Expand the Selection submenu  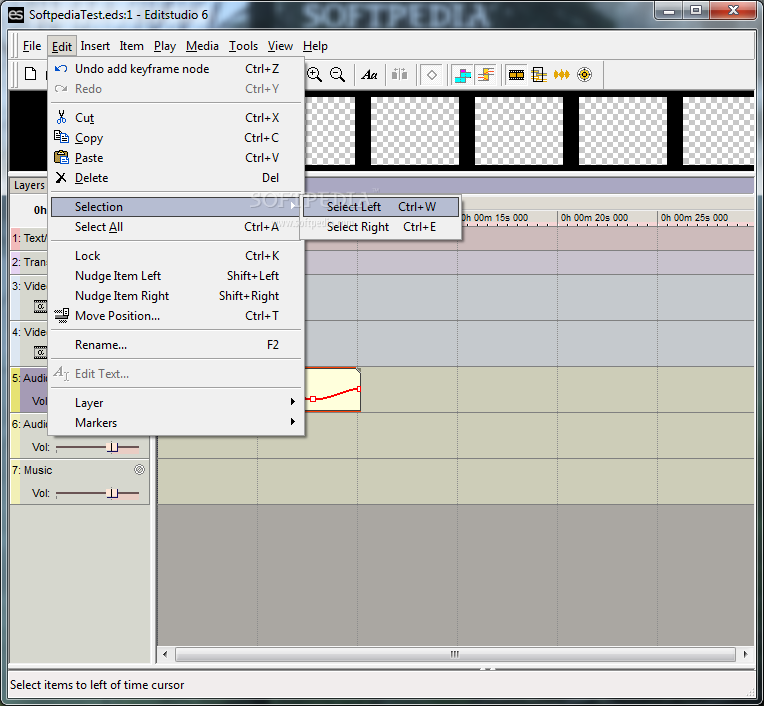[x=176, y=207]
